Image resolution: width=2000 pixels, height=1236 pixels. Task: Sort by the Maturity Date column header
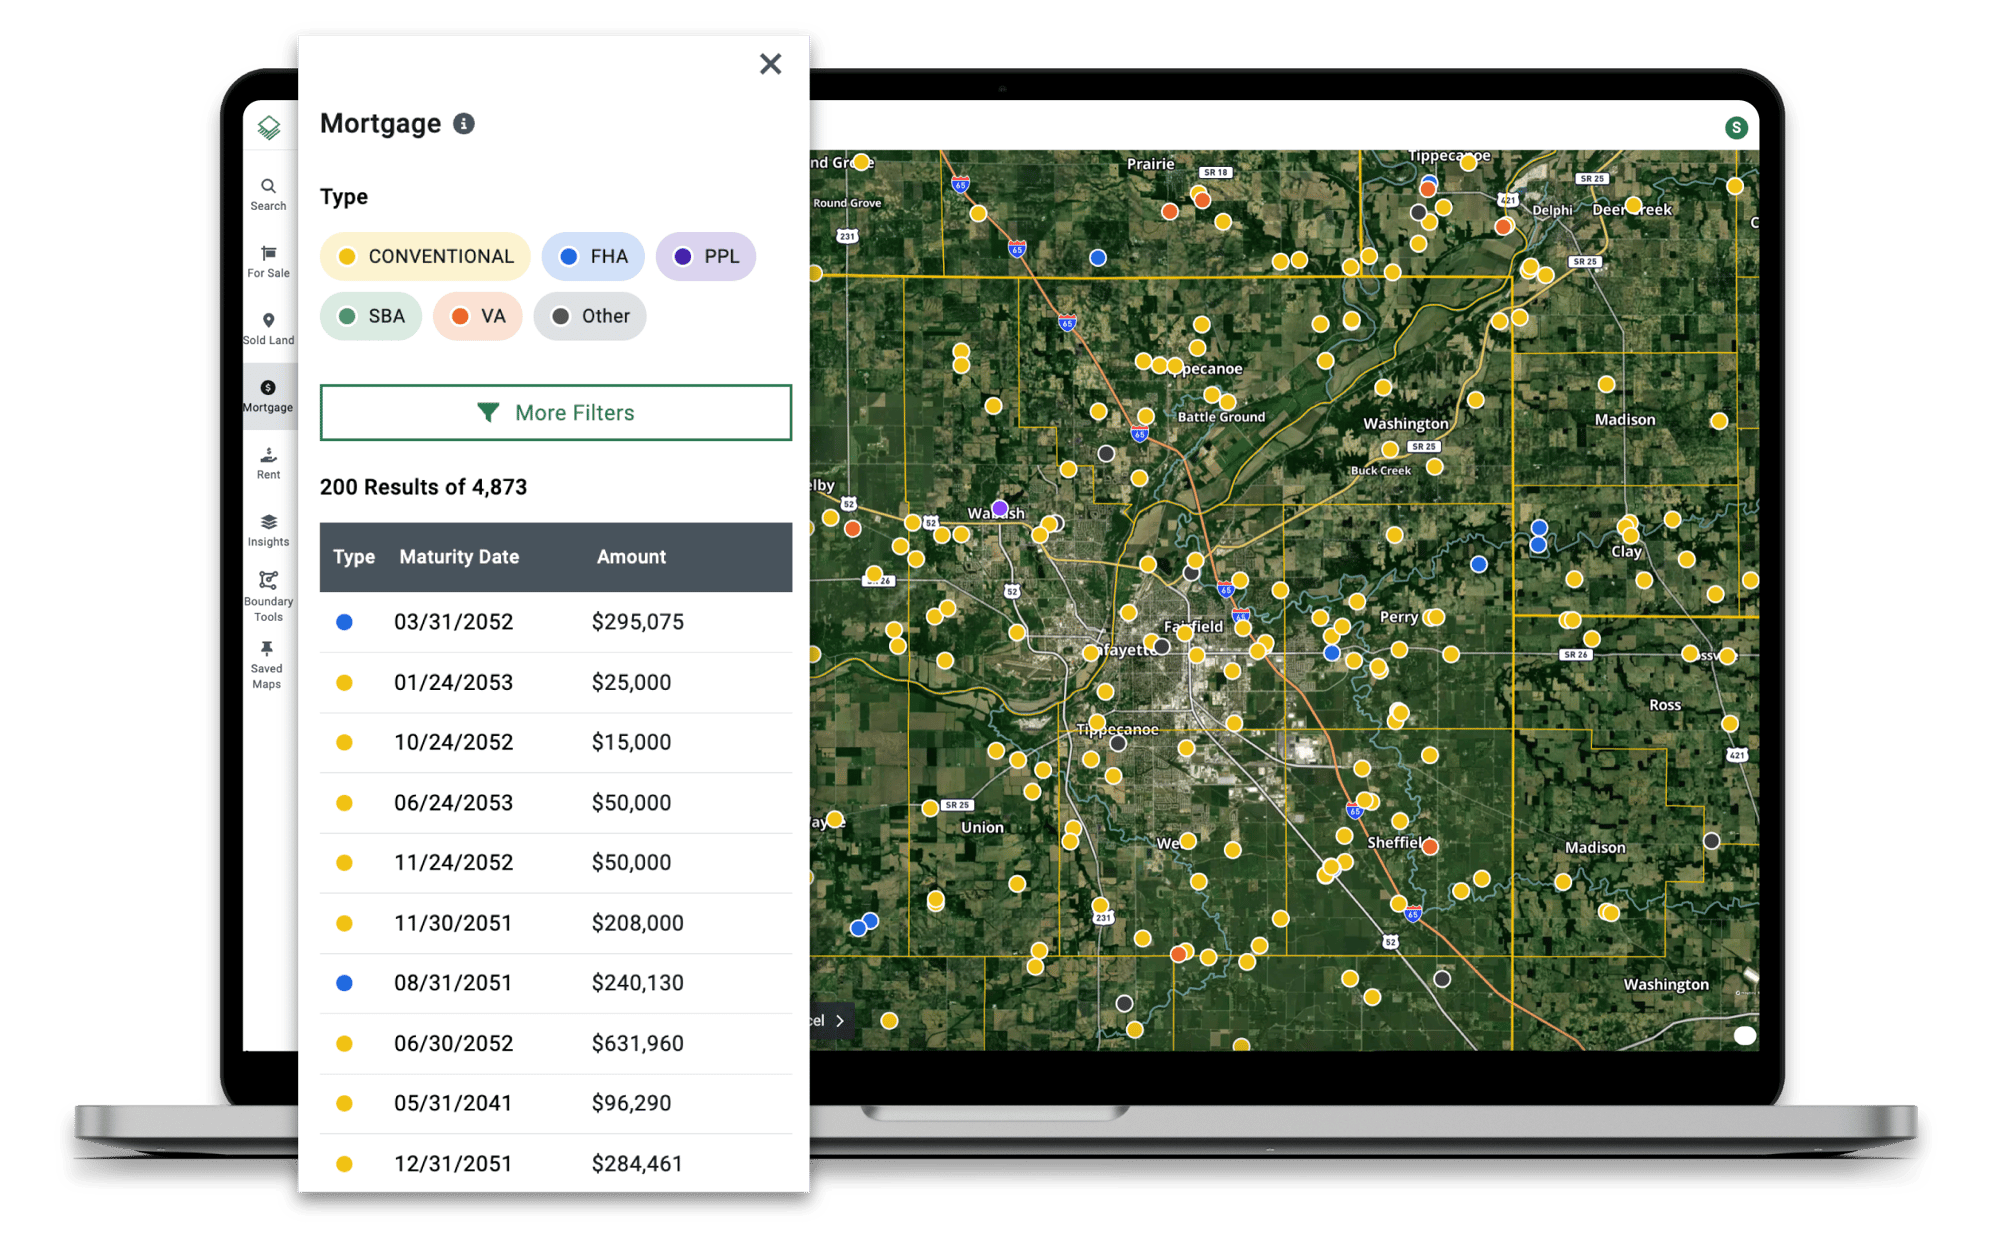click(459, 557)
